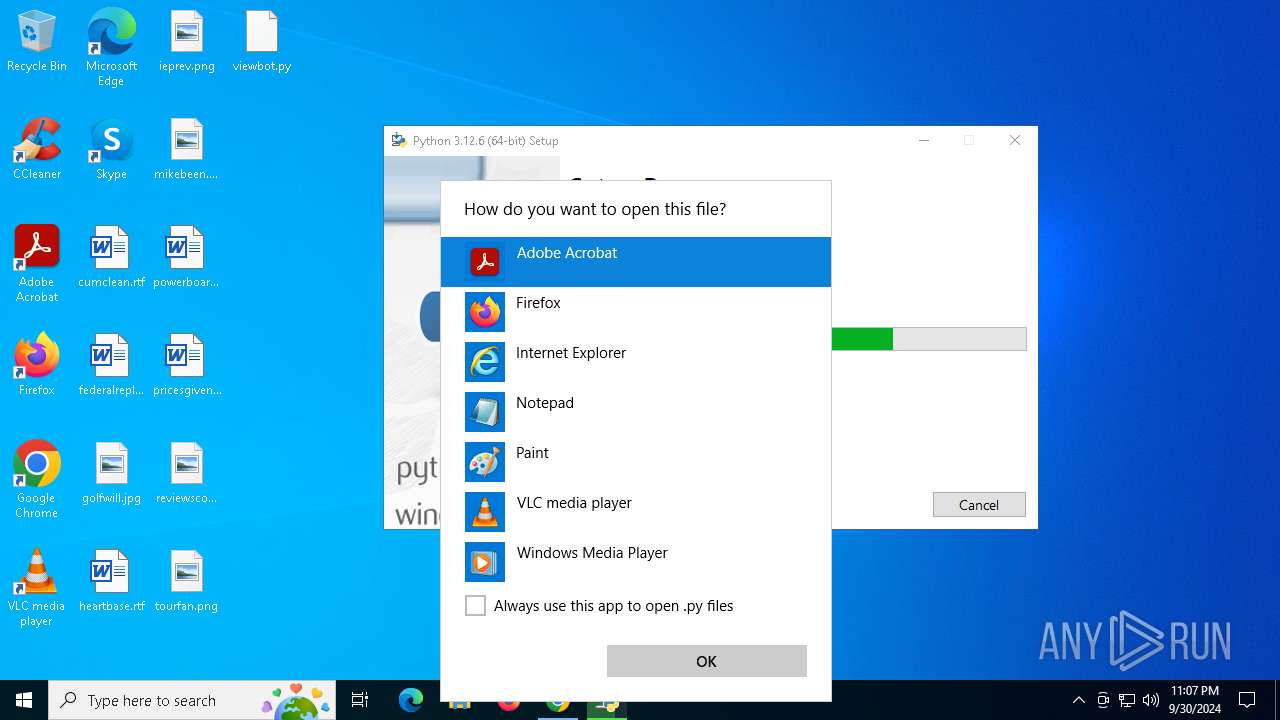Viewport: 1280px width, 720px height.
Task: Choose Adobe Acrobat in the open-with list
Action: tap(636, 262)
